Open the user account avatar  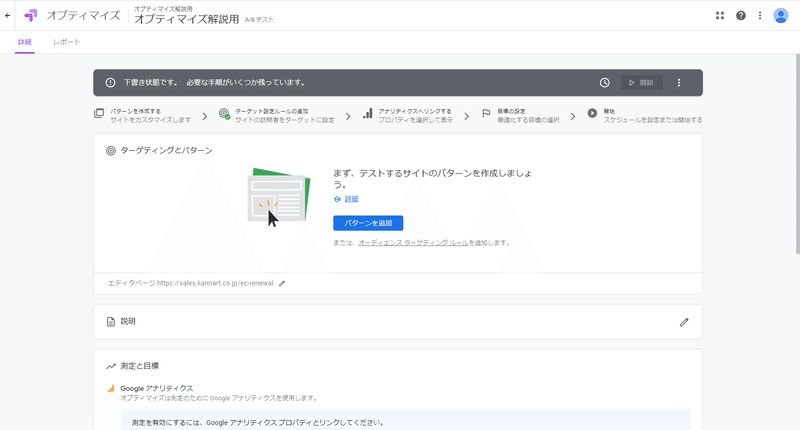[x=781, y=16]
